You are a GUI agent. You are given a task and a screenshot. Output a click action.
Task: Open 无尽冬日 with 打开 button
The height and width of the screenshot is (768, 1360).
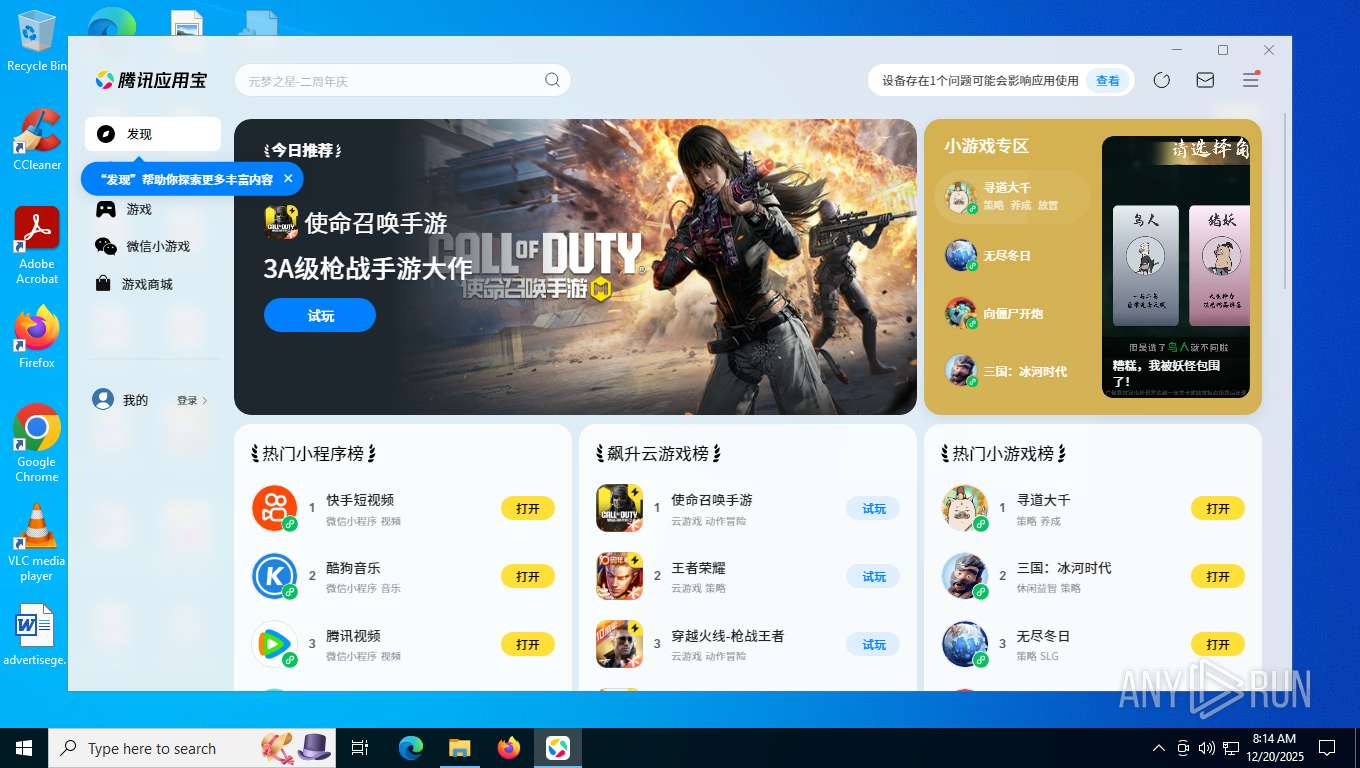pos(1218,644)
